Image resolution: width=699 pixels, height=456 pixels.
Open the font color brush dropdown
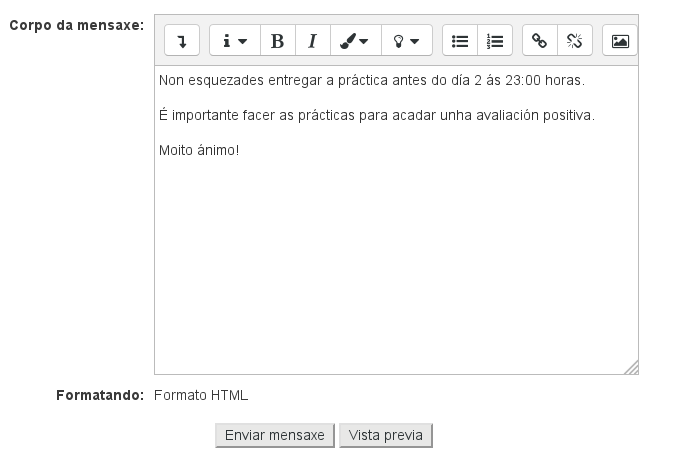355,41
